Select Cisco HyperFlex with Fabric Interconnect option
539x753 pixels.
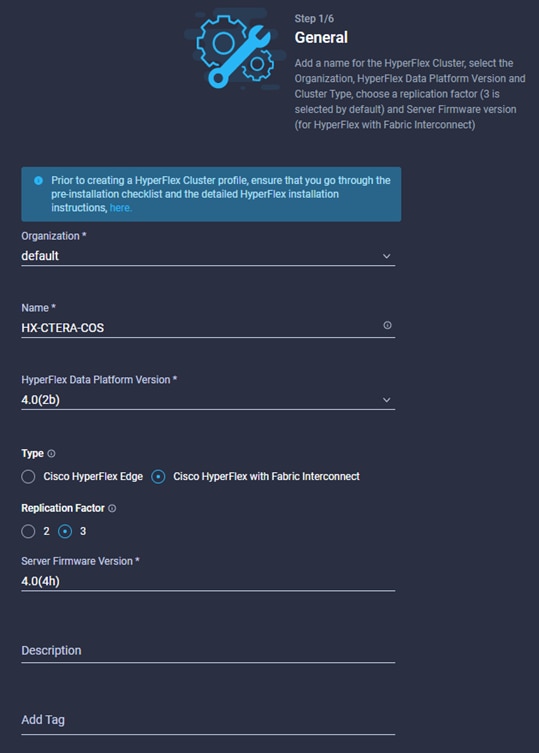(158, 476)
